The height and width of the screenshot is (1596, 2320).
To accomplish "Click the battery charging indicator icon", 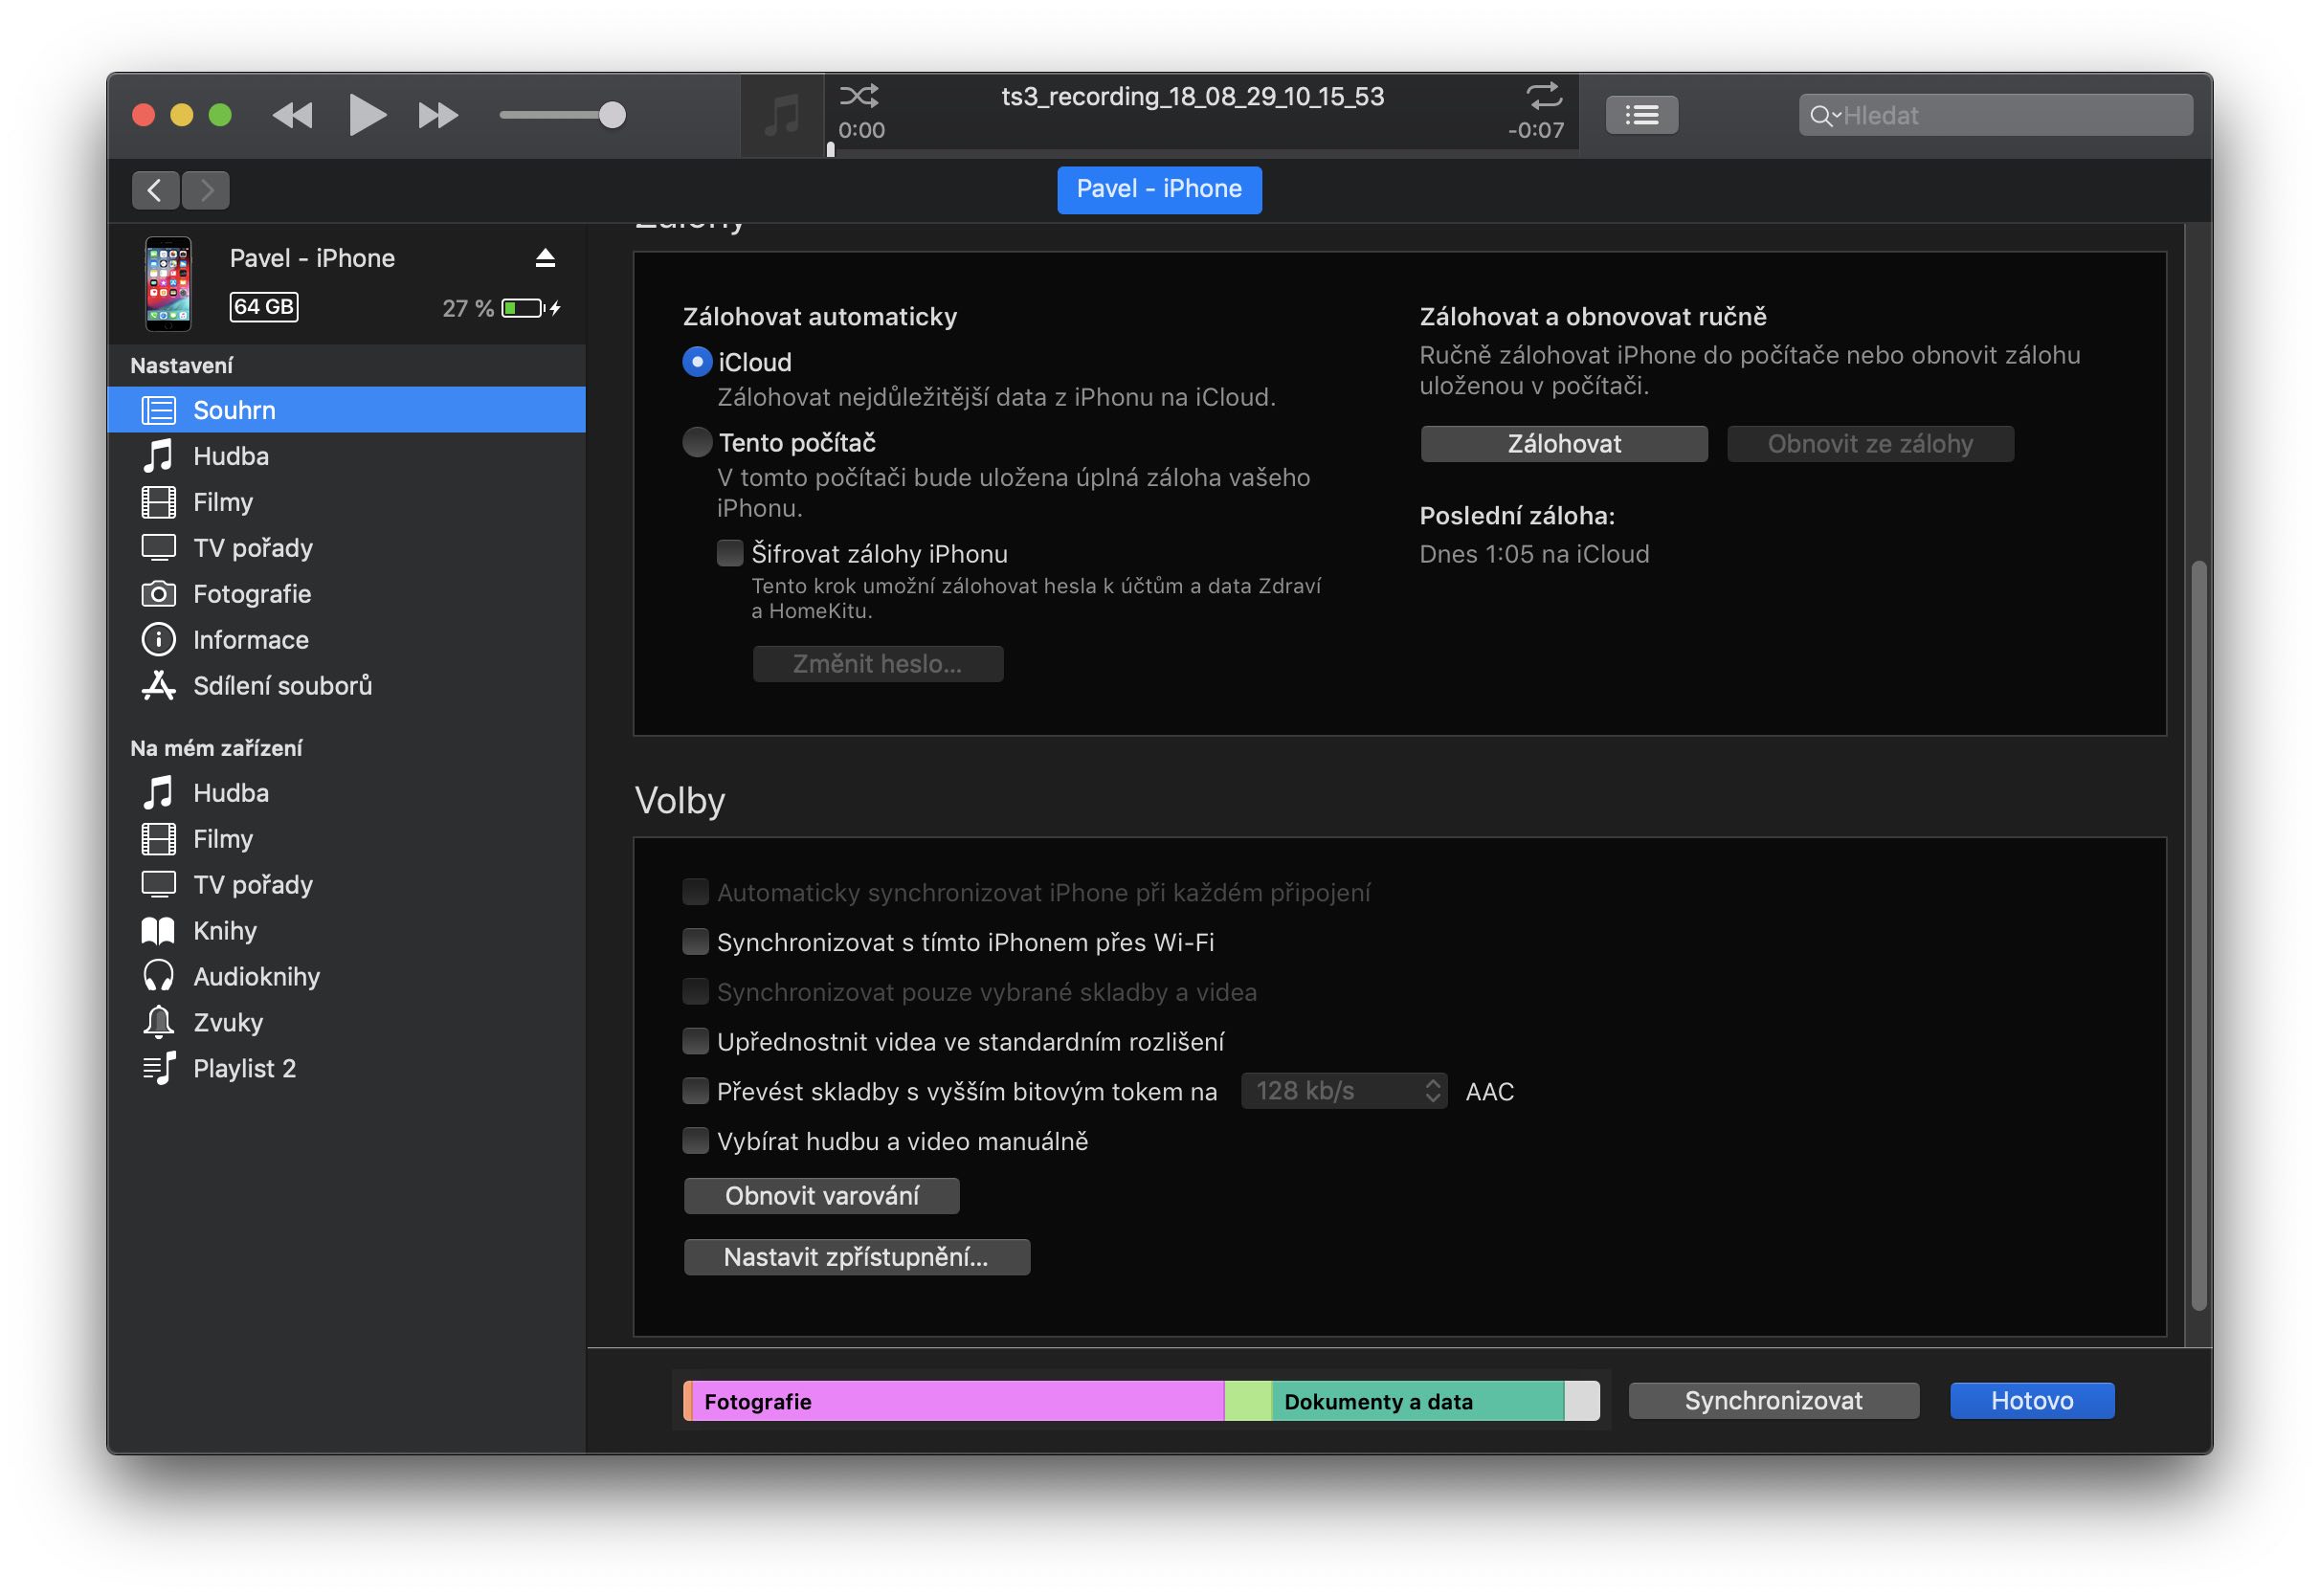I will point(530,308).
